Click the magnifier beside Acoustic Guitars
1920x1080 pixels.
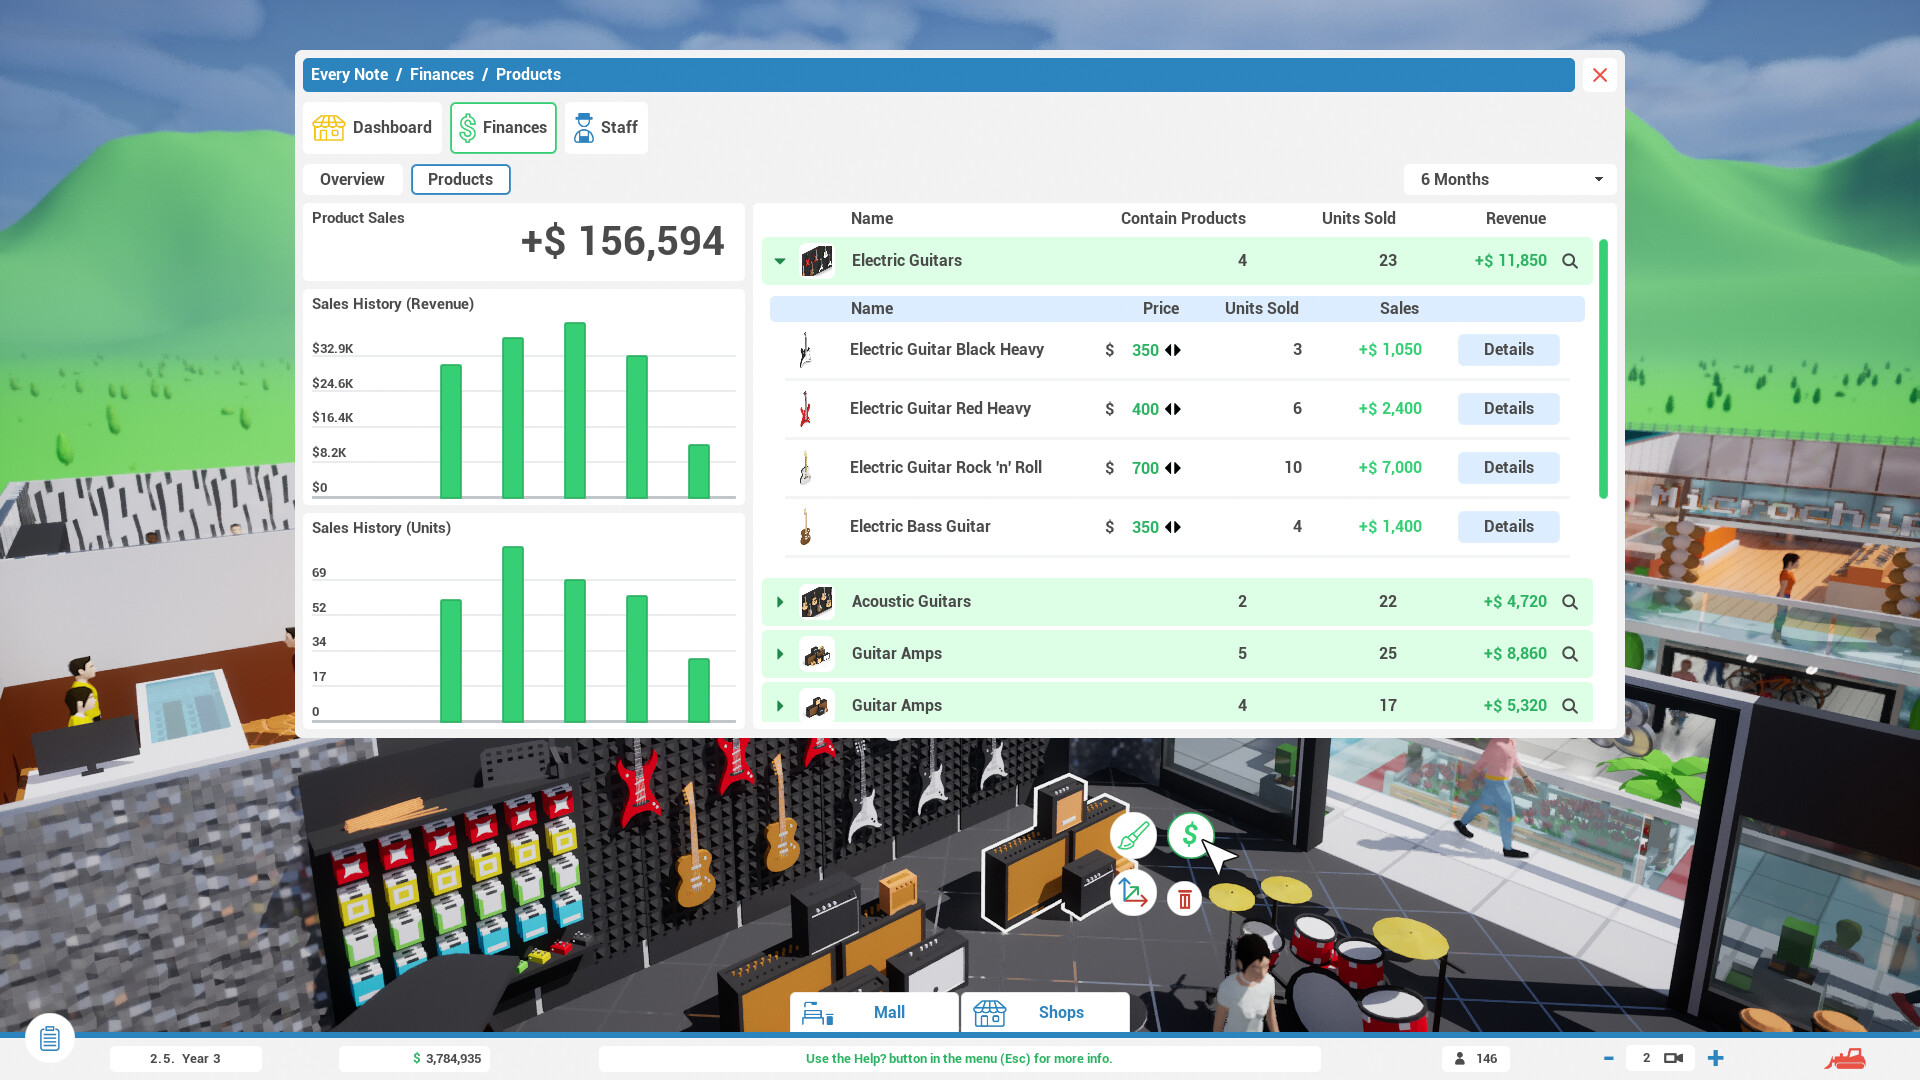pyautogui.click(x=1570, y=601)
